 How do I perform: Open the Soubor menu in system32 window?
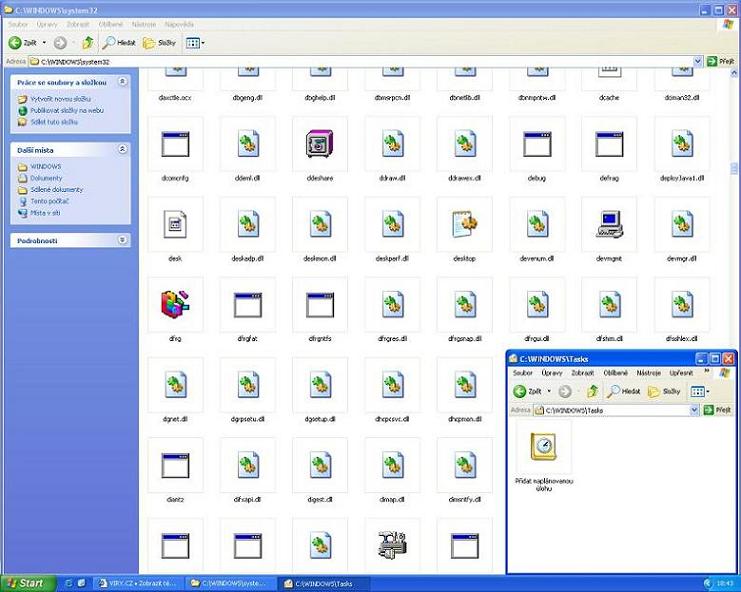18,24
